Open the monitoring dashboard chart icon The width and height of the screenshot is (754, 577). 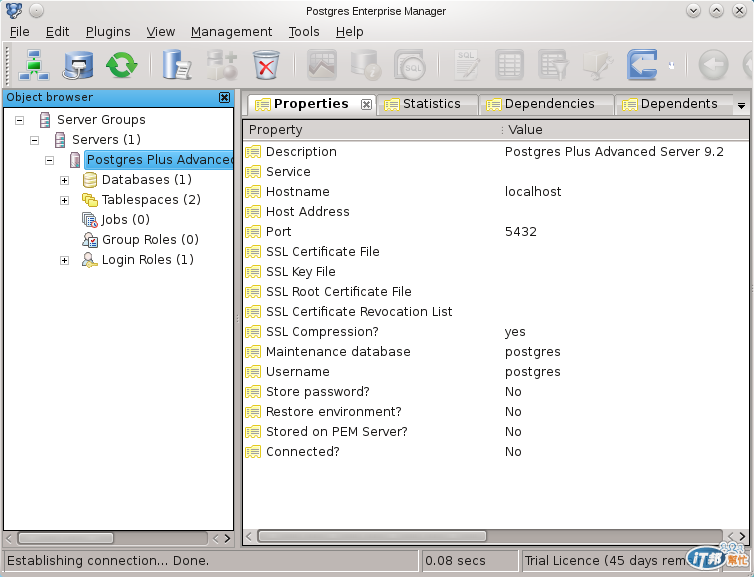[x=322, y=65]
